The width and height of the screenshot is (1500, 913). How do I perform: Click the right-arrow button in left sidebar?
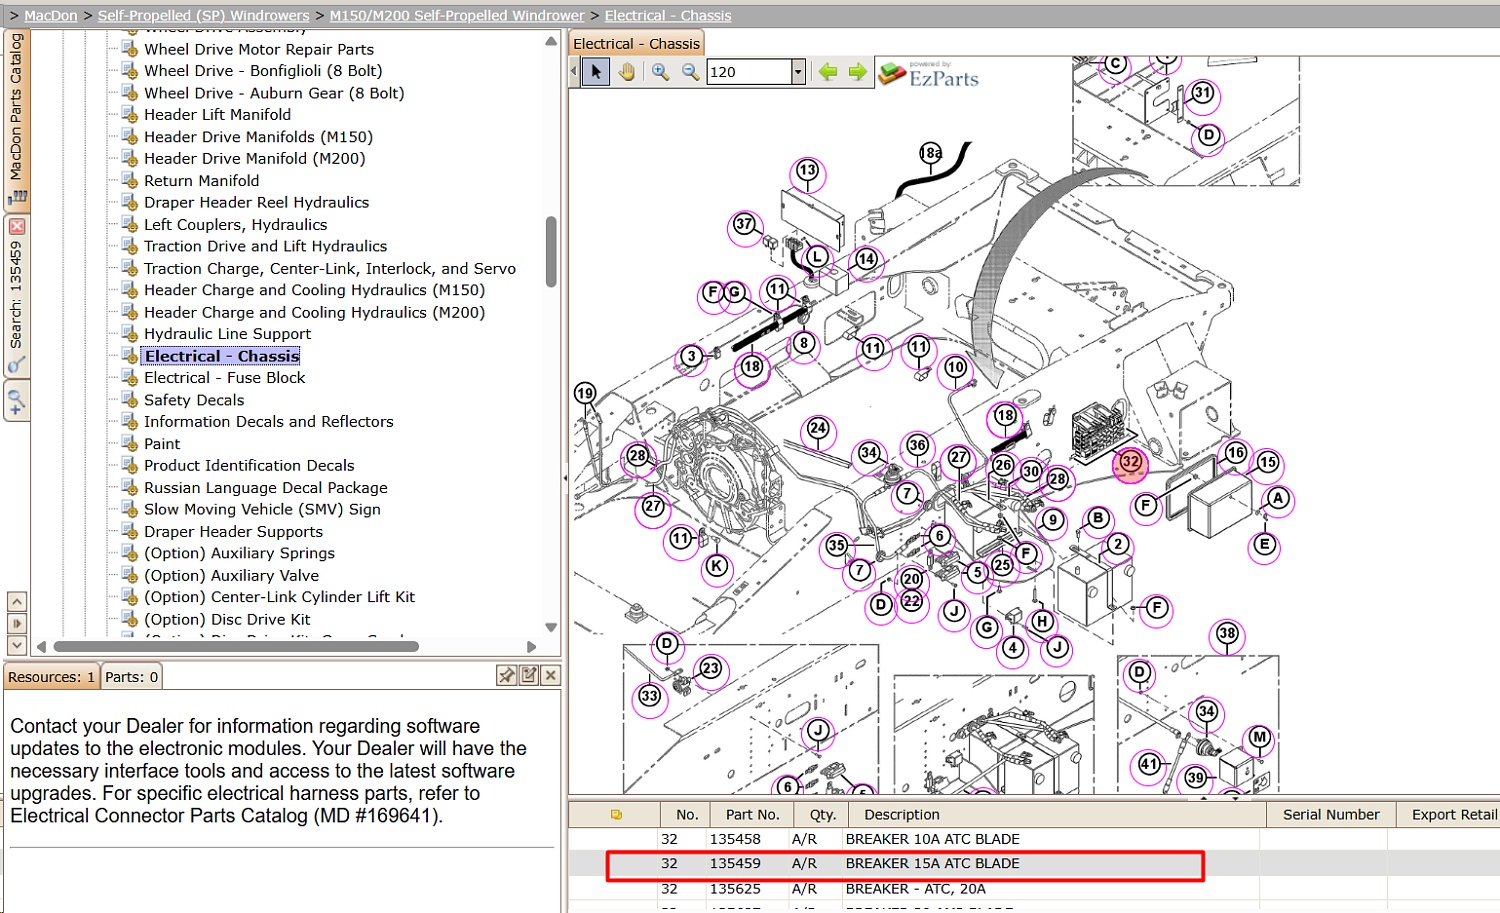pos(17,624)
